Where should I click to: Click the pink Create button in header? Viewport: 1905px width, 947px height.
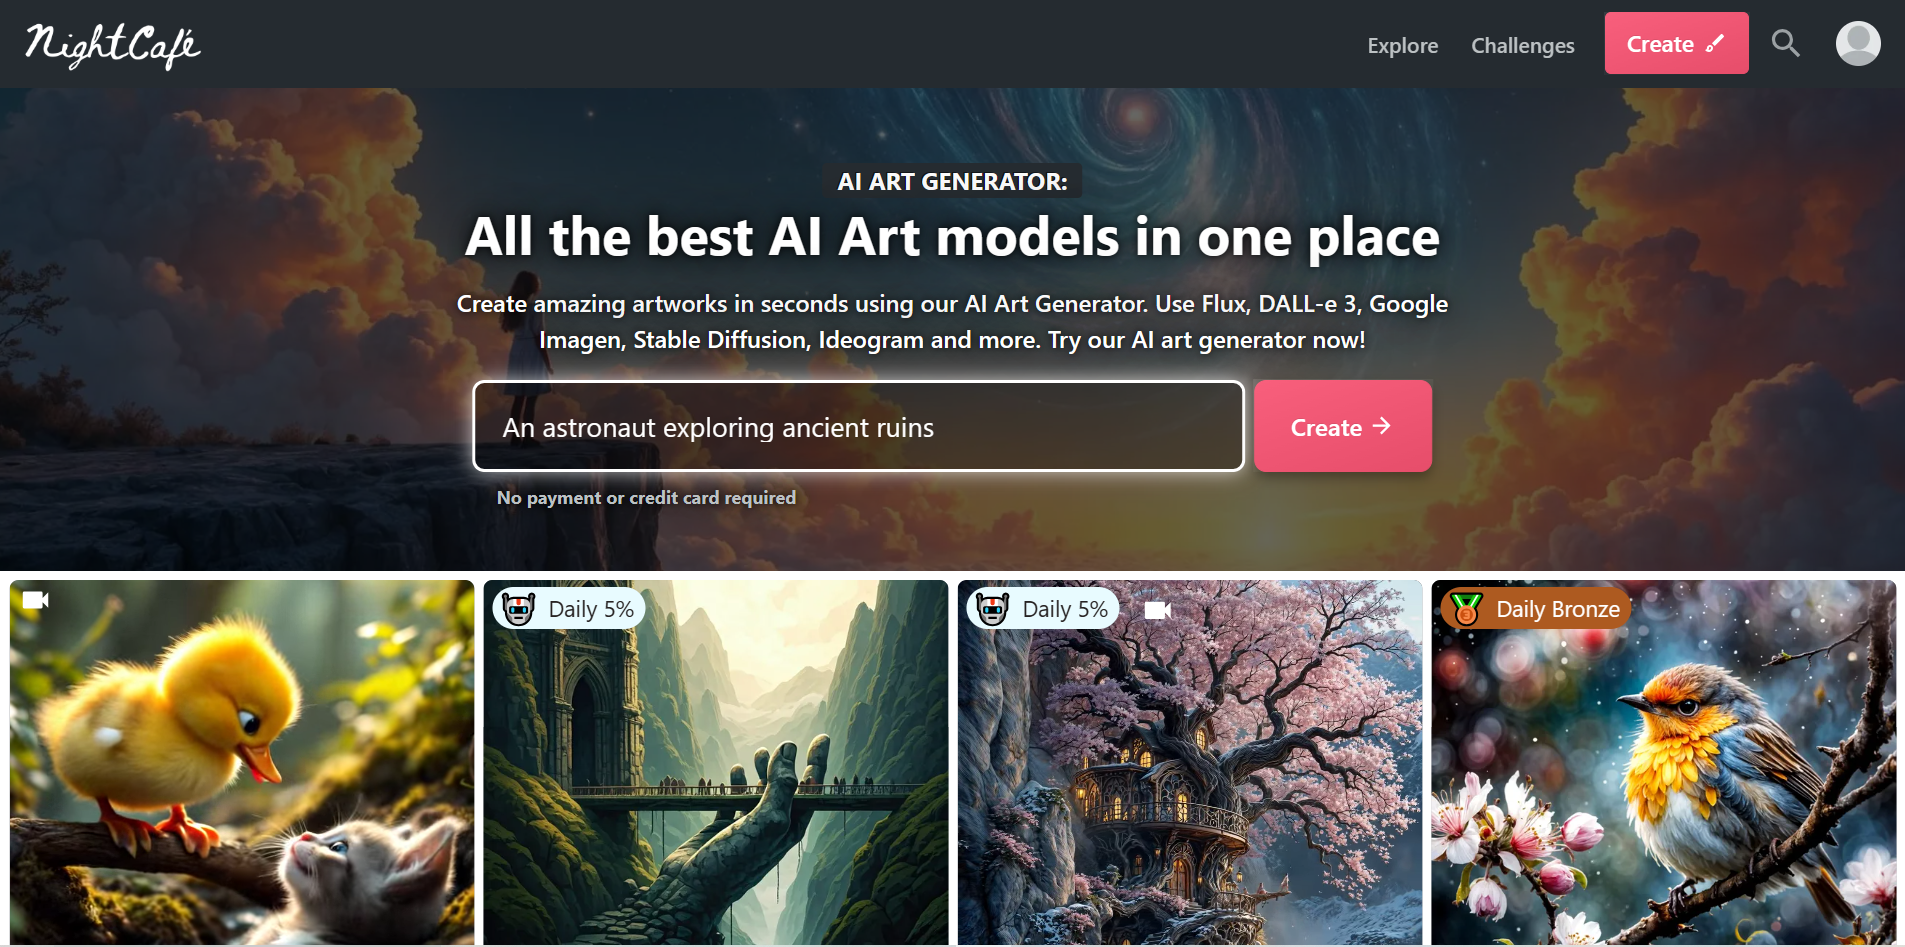pos(1676,43)
